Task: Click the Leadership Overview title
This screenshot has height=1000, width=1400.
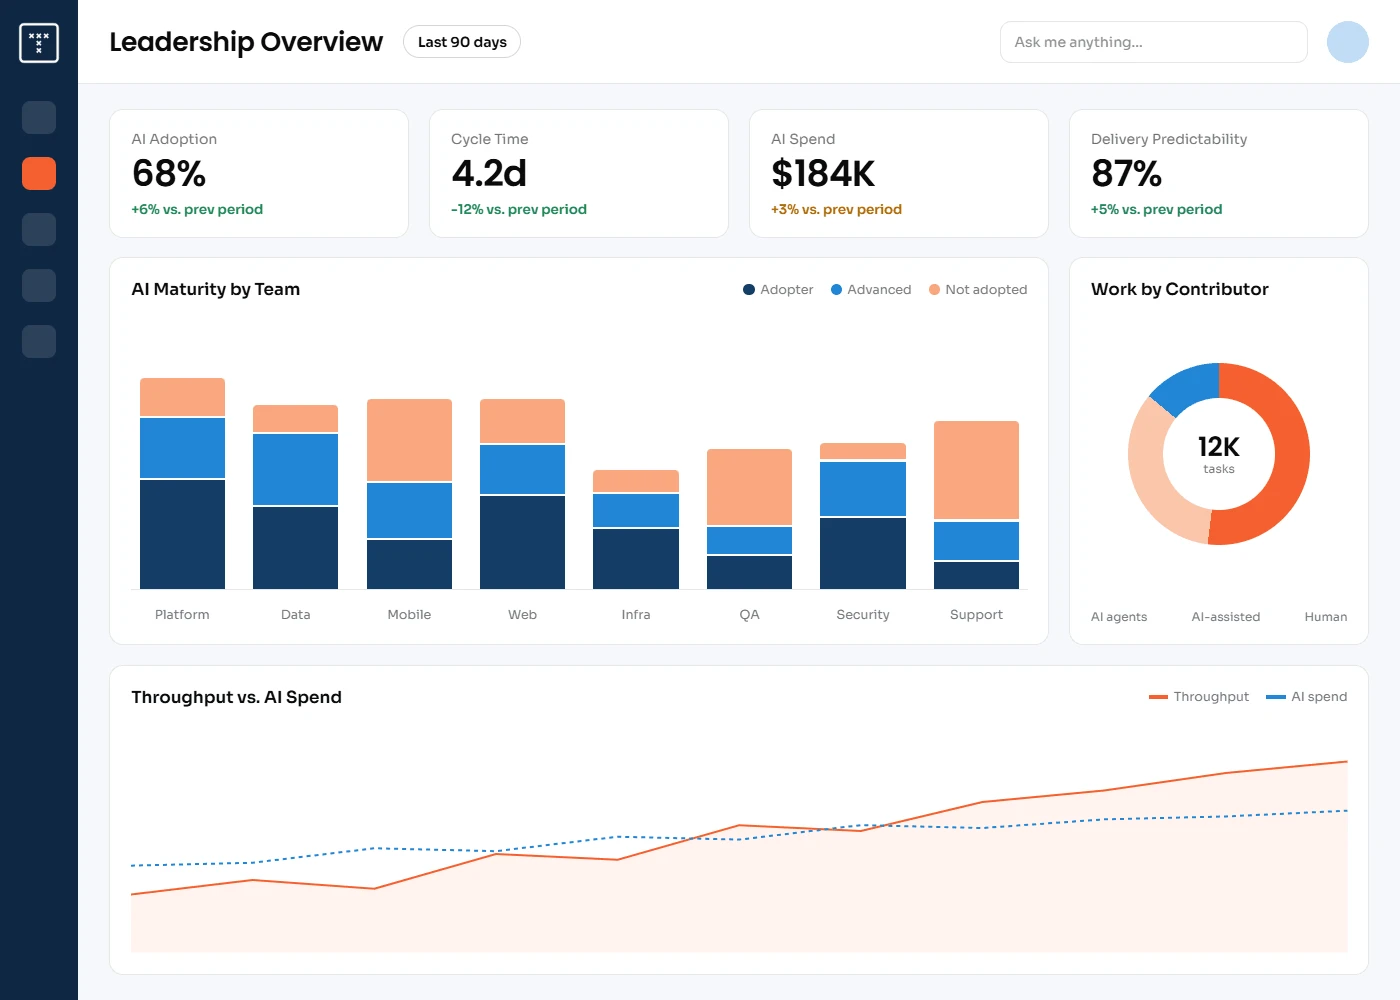Action: coord(246,42)
